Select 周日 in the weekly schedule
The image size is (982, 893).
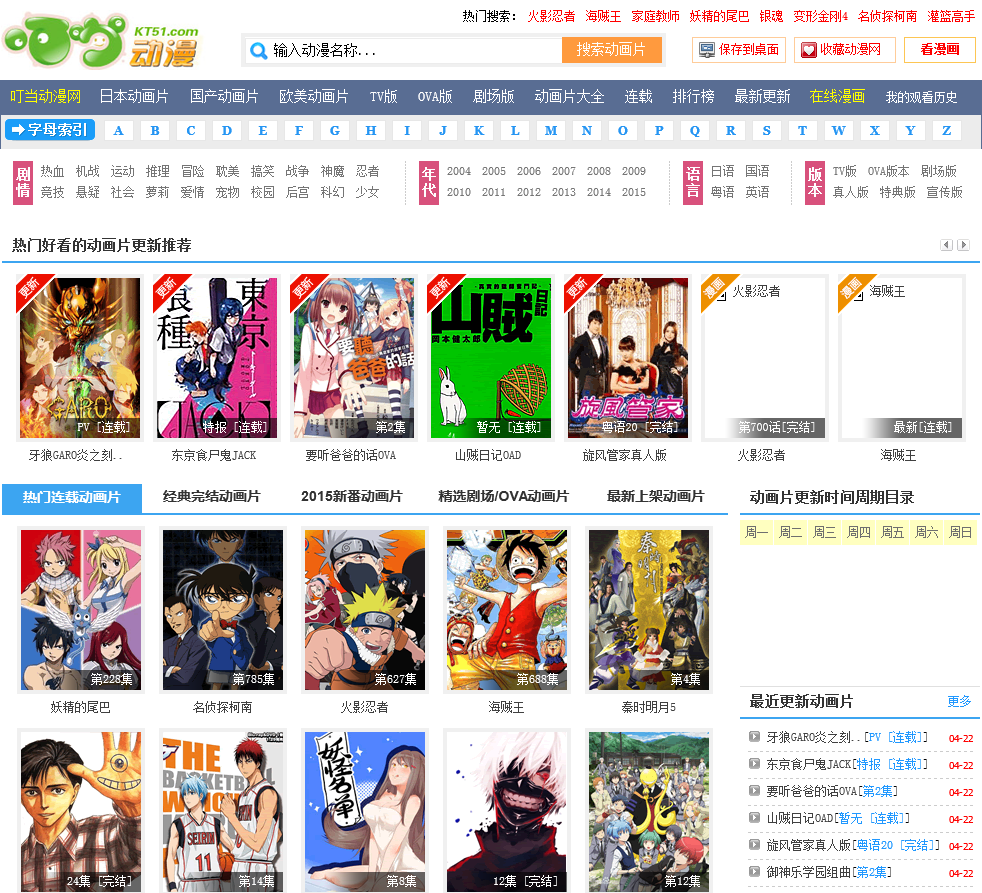961,532
